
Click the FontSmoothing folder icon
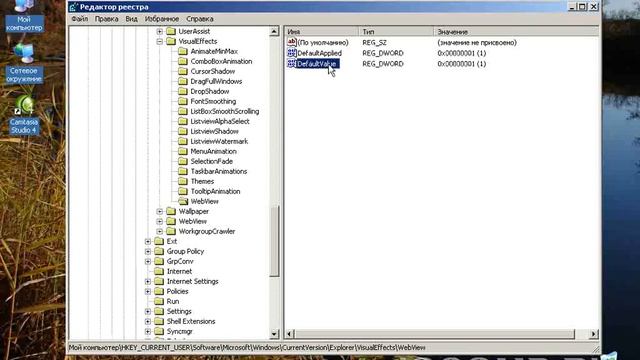[x=183, y=101]
